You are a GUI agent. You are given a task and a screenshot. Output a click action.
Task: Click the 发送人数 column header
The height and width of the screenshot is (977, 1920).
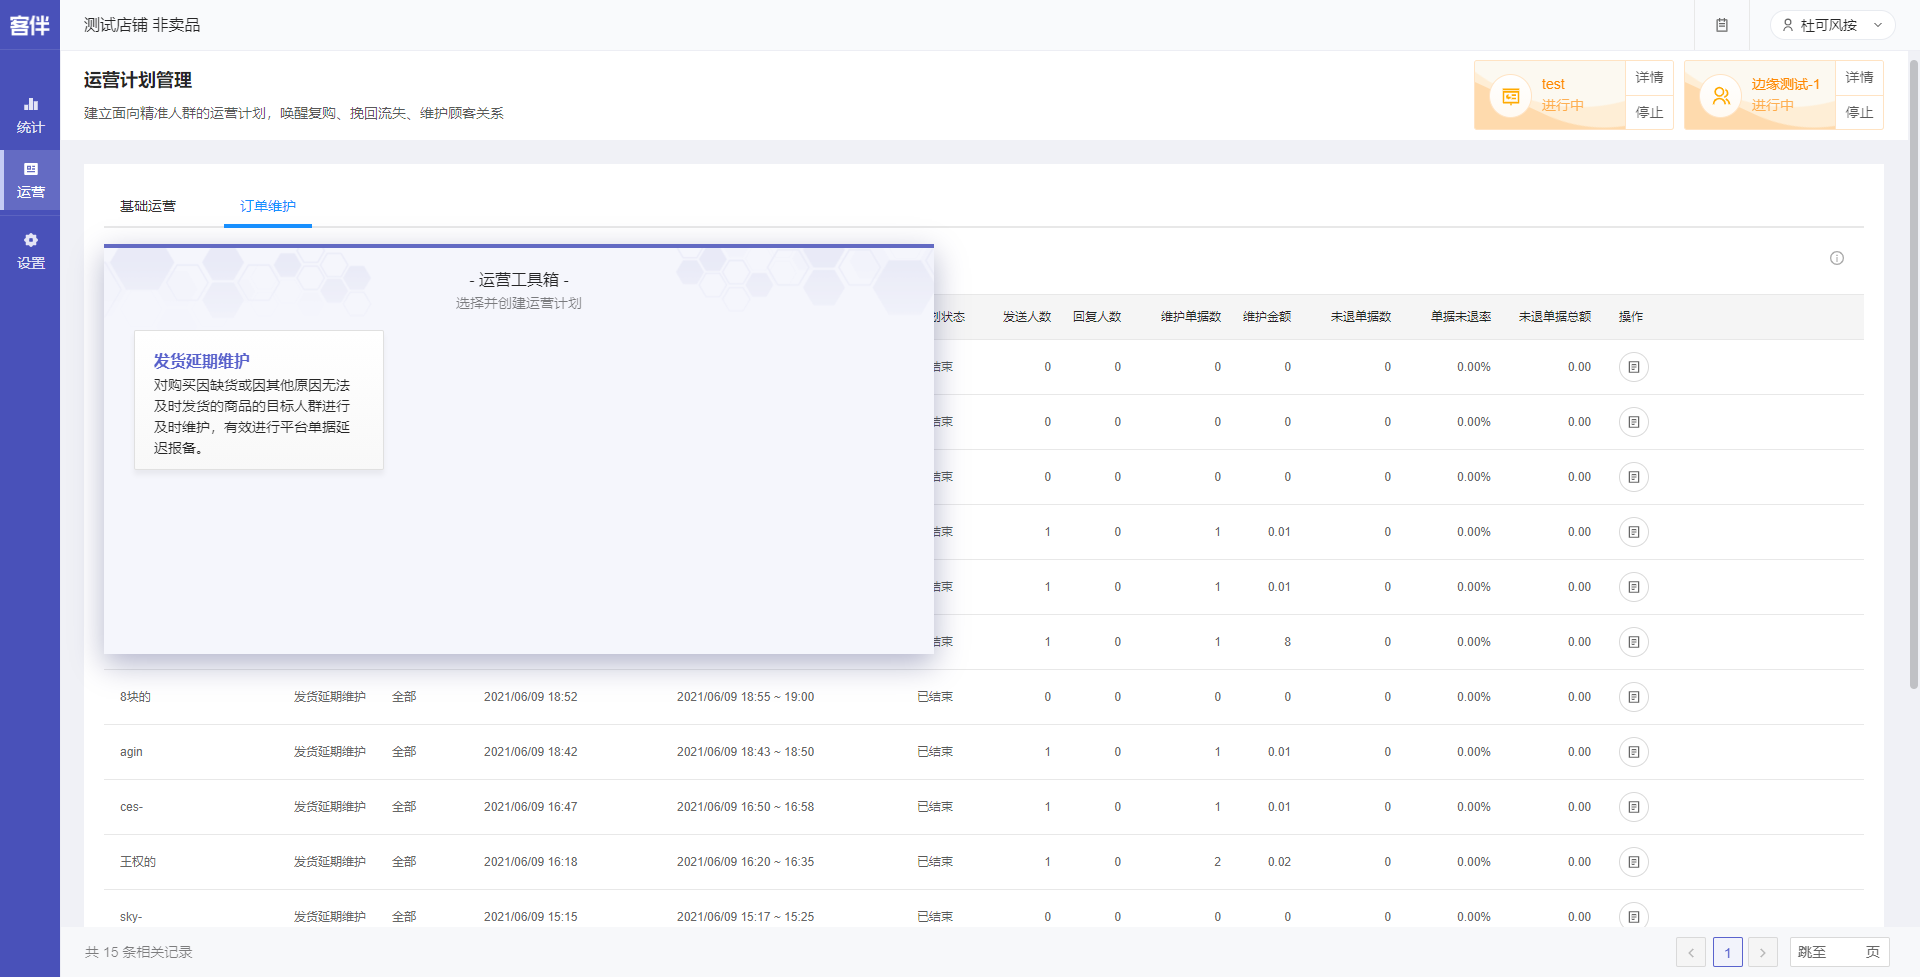click(1027, 317)
